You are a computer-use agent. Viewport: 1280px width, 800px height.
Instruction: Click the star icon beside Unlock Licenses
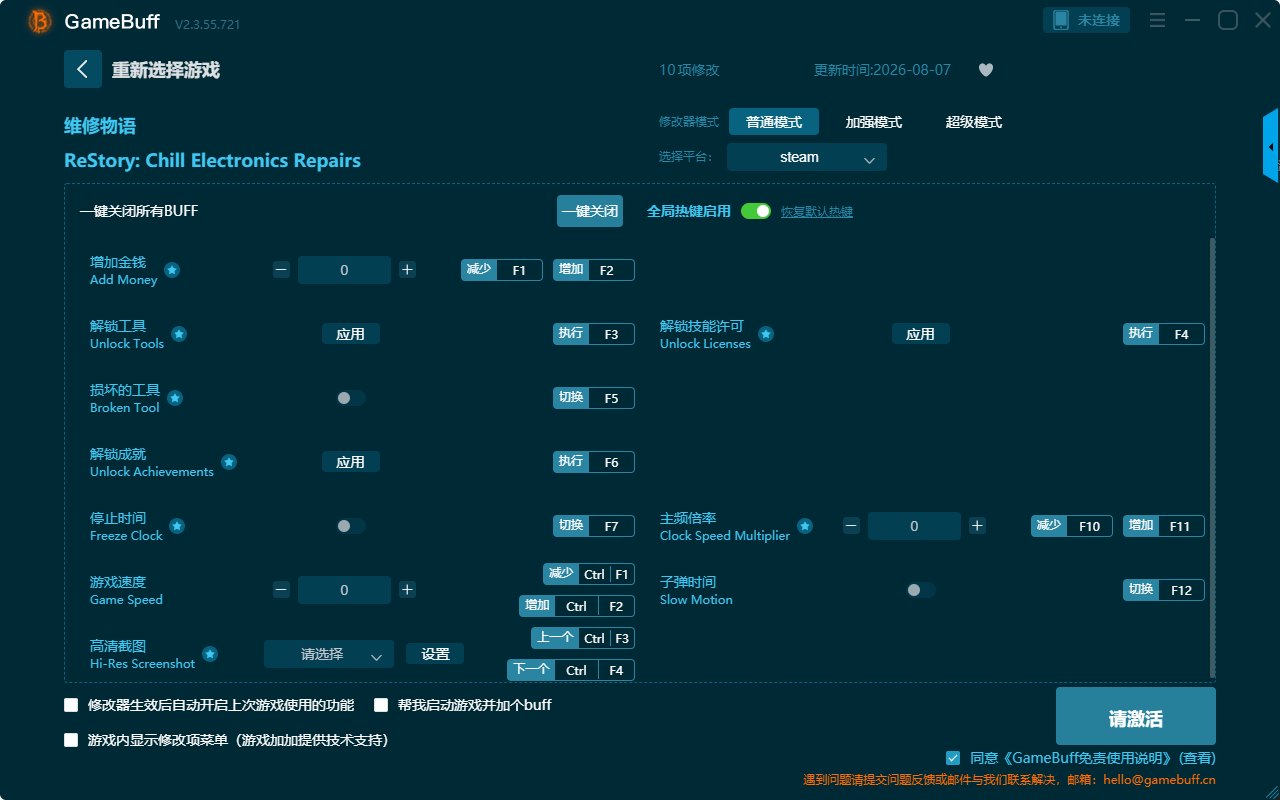point(766,334)
